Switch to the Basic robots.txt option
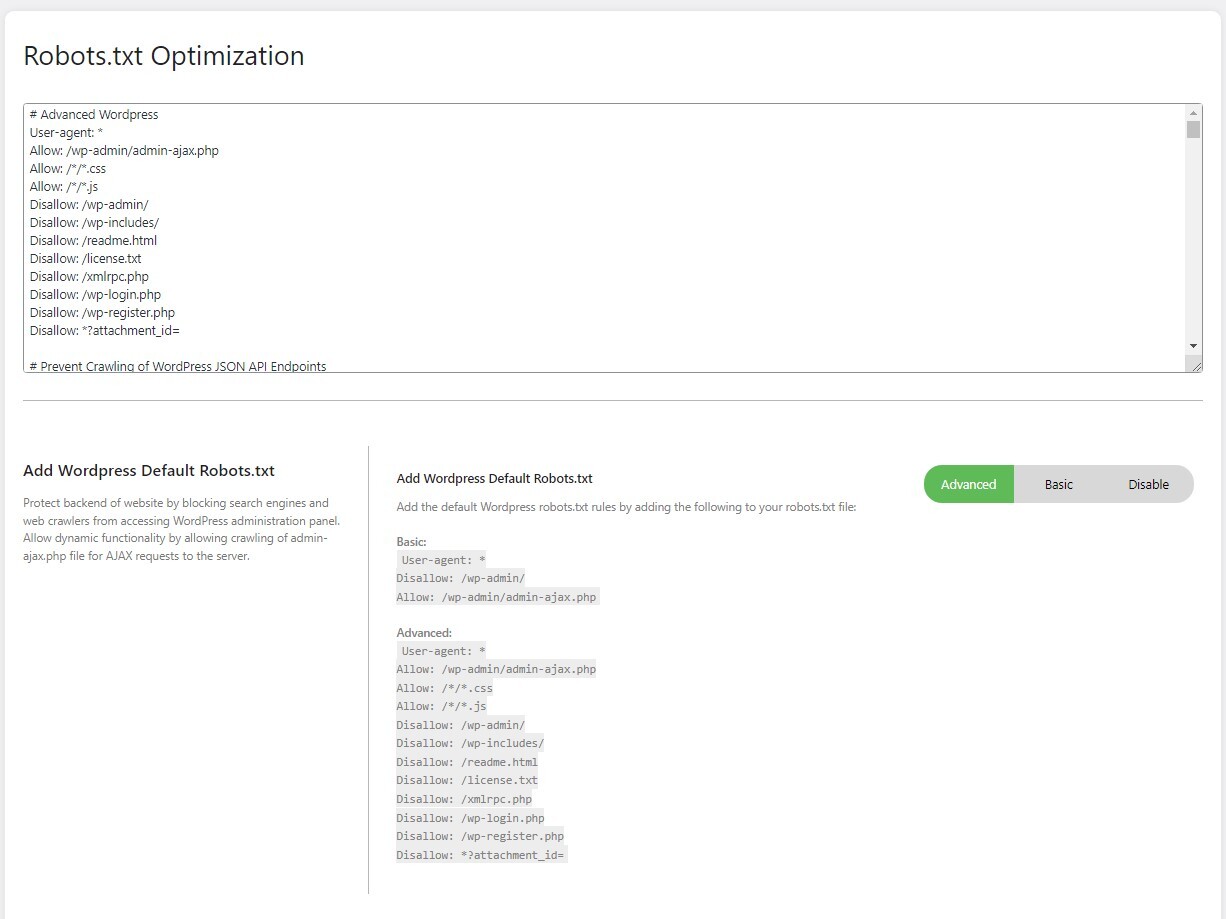The image size is (1226, 919). tap(1058, 484)
